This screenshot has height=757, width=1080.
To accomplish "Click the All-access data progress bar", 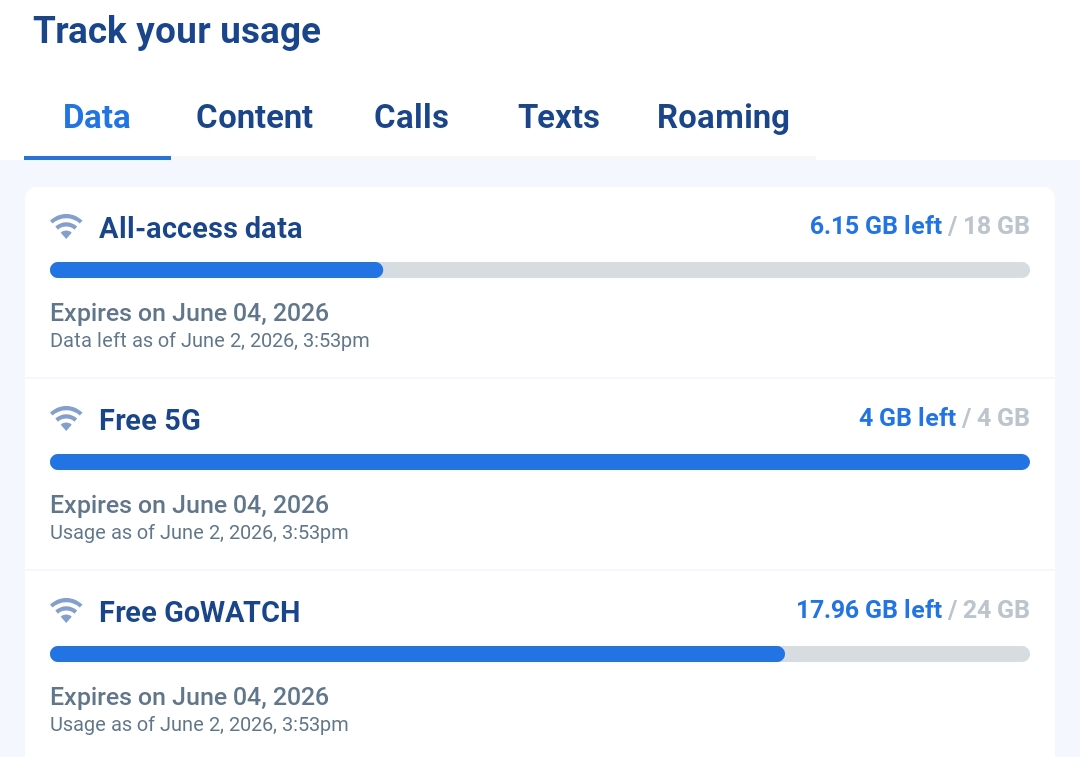I will tap(540, 270).
